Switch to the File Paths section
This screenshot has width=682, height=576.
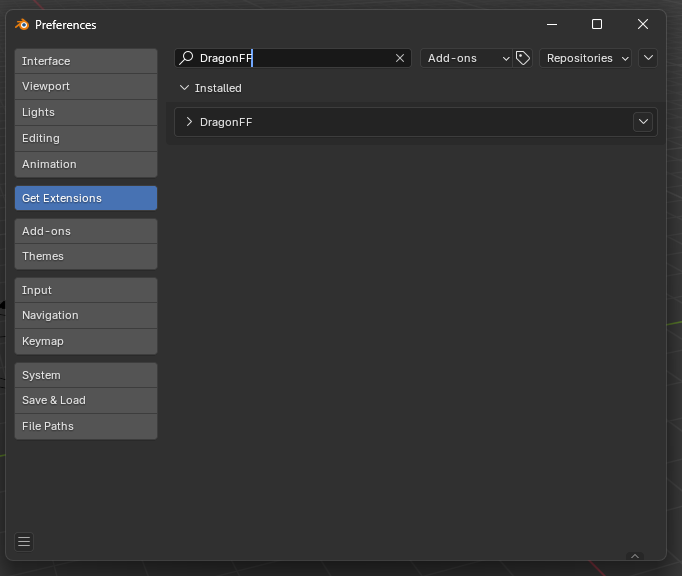86,426
